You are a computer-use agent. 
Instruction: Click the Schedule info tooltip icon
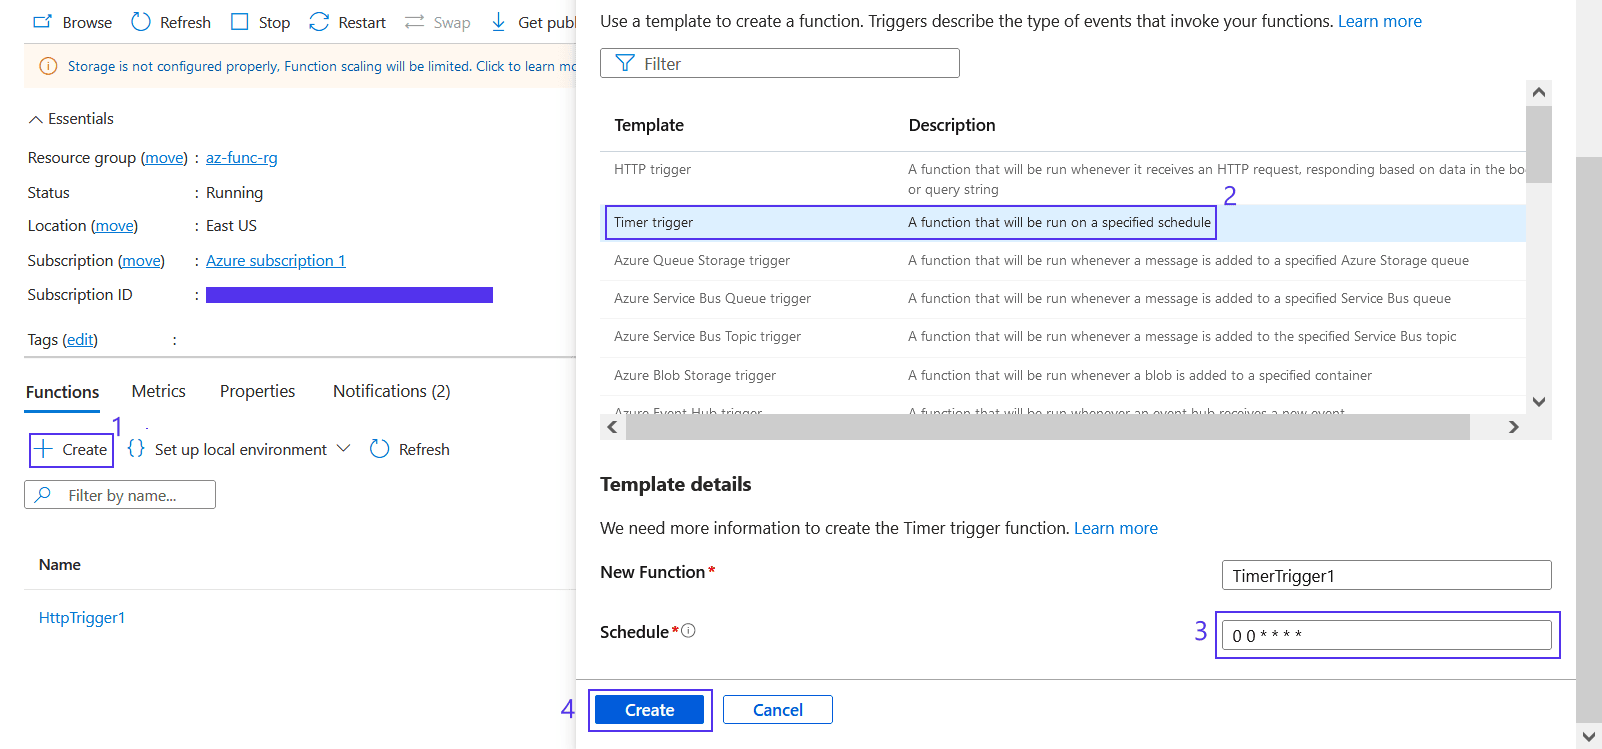688,631
